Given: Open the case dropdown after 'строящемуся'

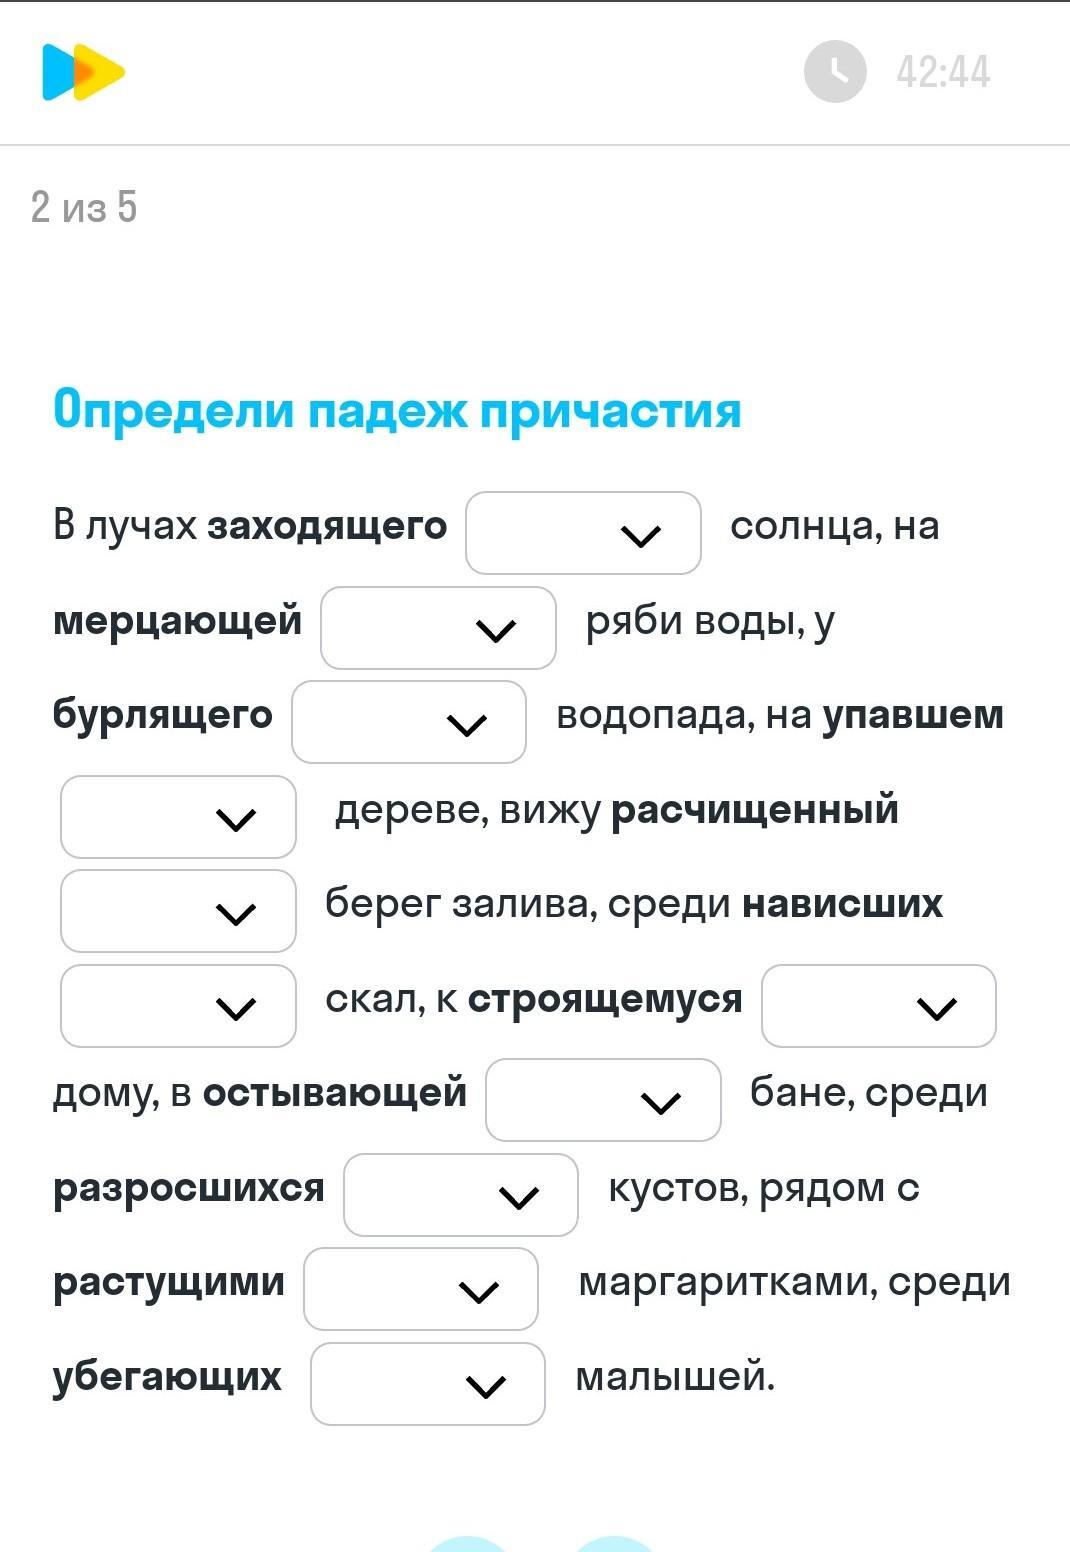Looking at the screenshot, I should coord(878,1006).
